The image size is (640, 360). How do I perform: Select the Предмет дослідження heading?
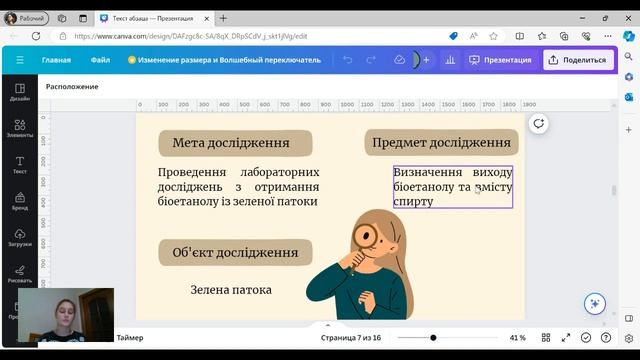[441, 142]
